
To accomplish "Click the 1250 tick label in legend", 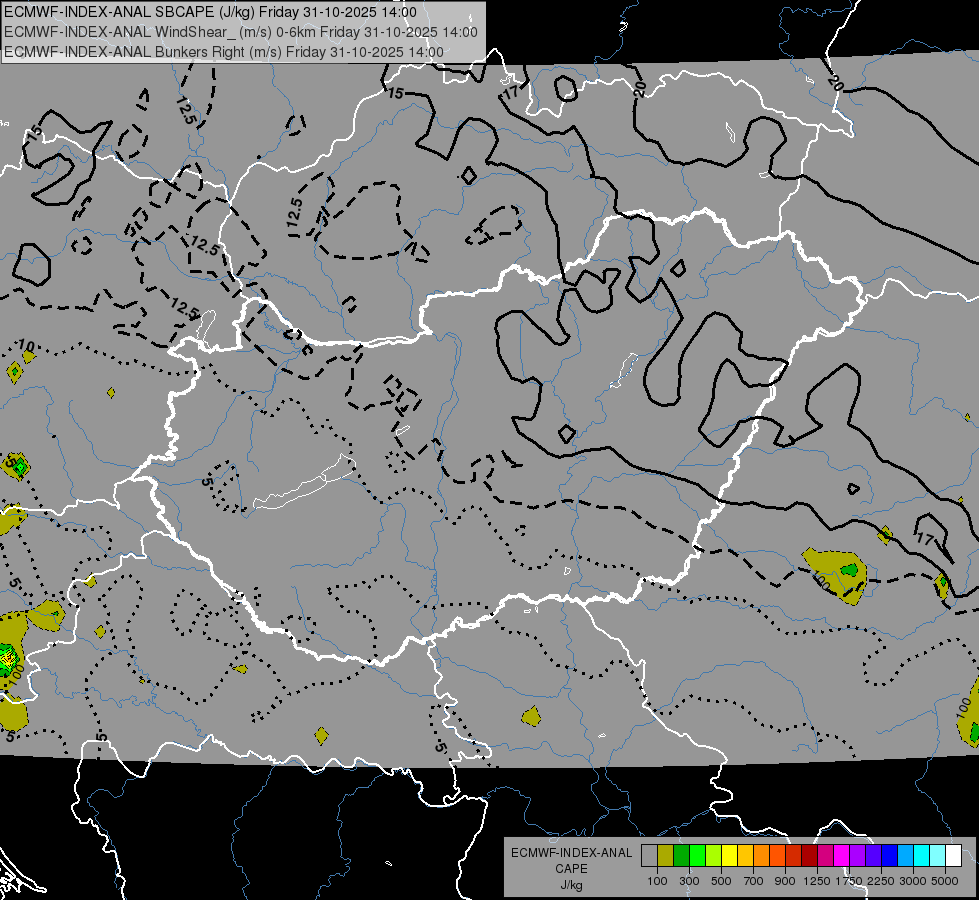I will pyautogui.click(x=817, y=881).
